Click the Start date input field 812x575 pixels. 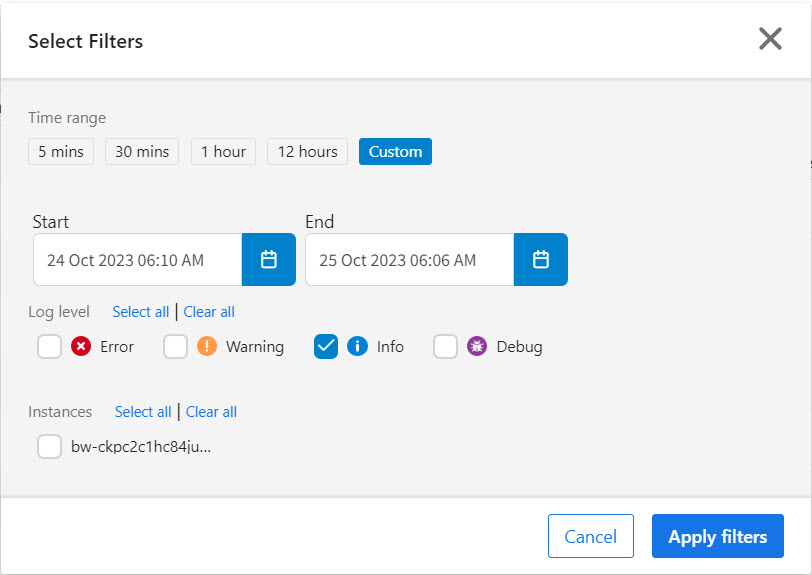point(138,260)
